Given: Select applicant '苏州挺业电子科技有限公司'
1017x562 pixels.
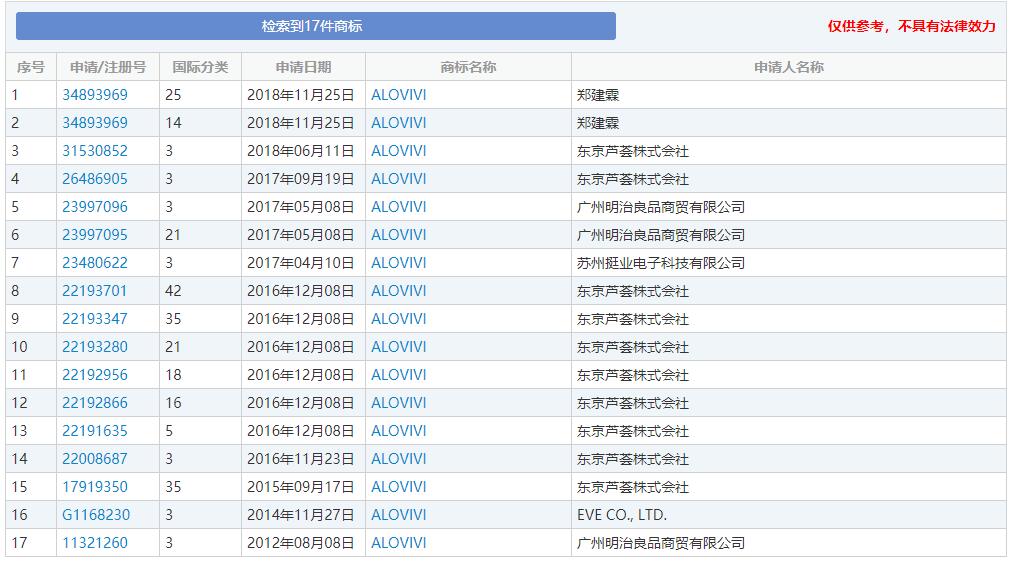Looking at the screenshot, I should coord(661,262).
